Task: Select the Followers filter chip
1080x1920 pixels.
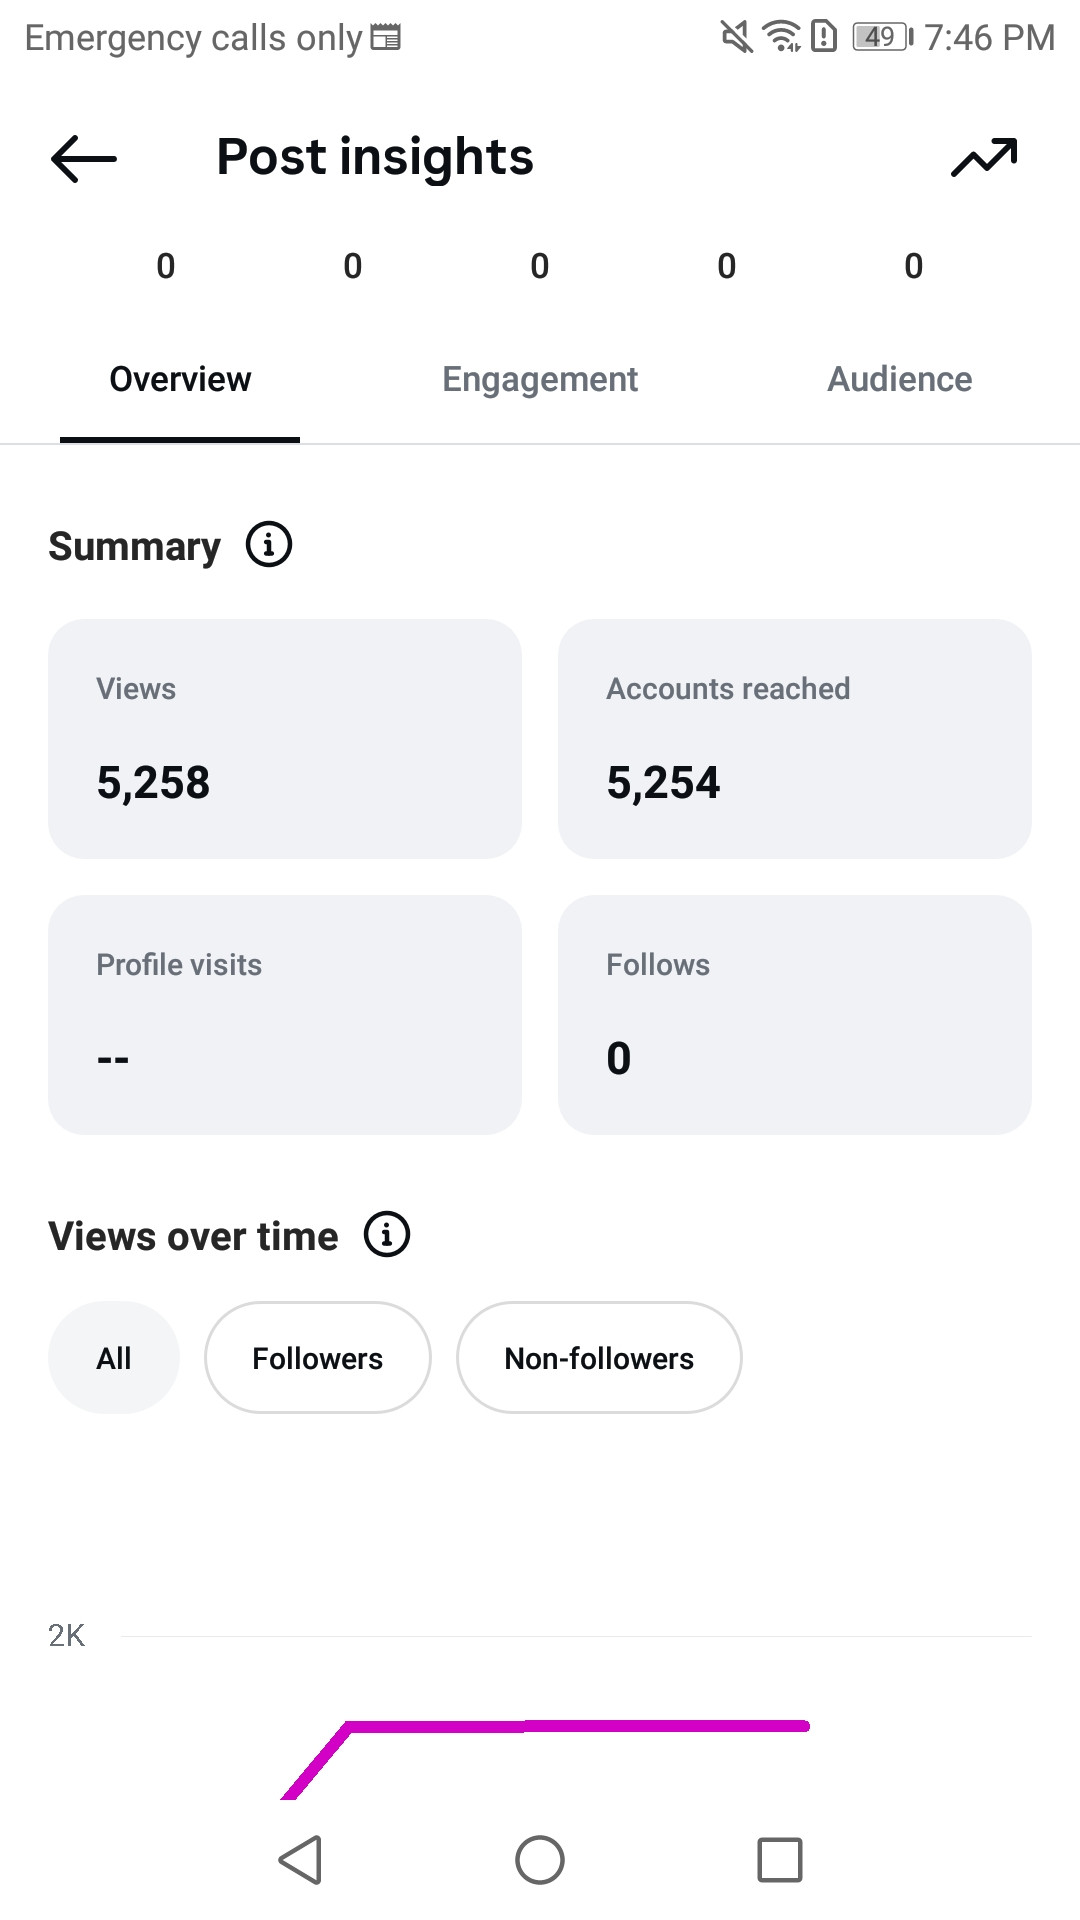Action: 318,1357
